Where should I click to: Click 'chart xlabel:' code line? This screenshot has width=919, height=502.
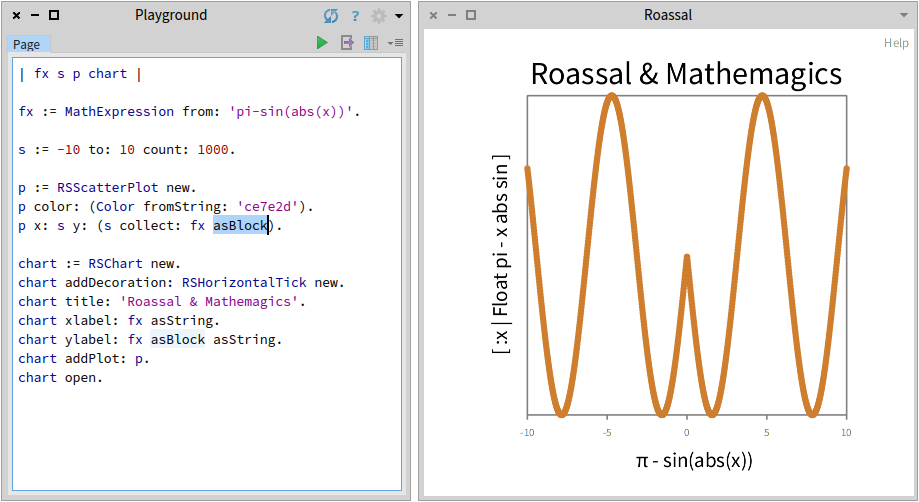coord(119,320)
